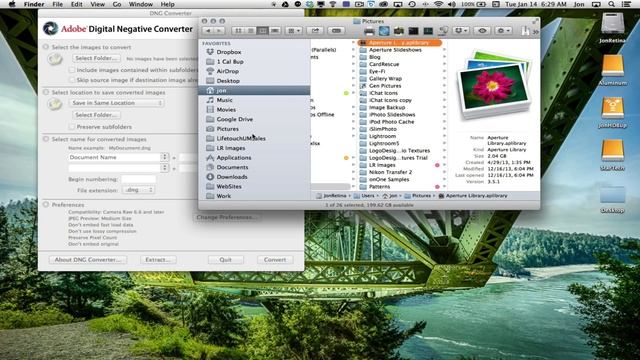The width and height of the screenshot is (640, 360).
Task: Toggle Quick Look eye button
Action: point(482,31)
